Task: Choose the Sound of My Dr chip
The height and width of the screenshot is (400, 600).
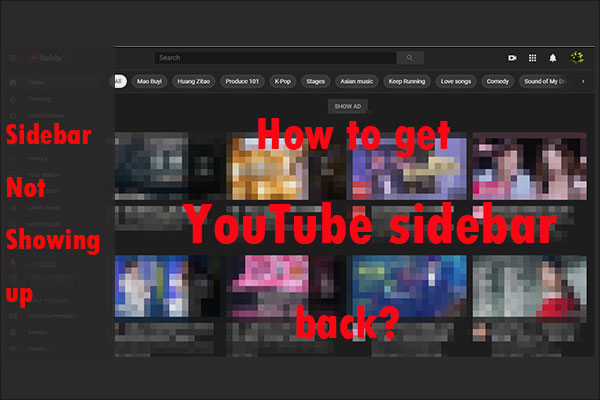Action: tap(545, 81)
